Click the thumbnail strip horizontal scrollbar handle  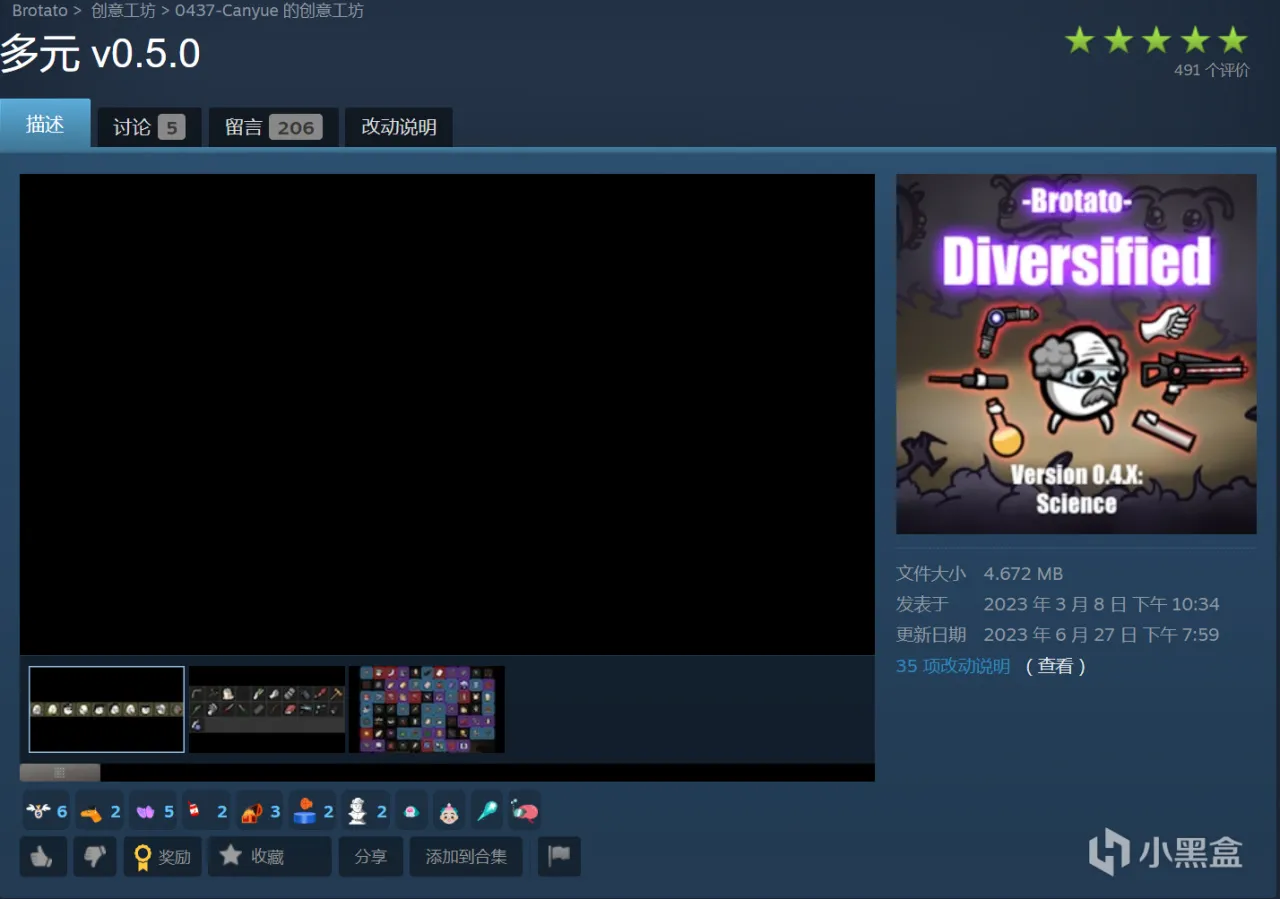tap(60, 772)
